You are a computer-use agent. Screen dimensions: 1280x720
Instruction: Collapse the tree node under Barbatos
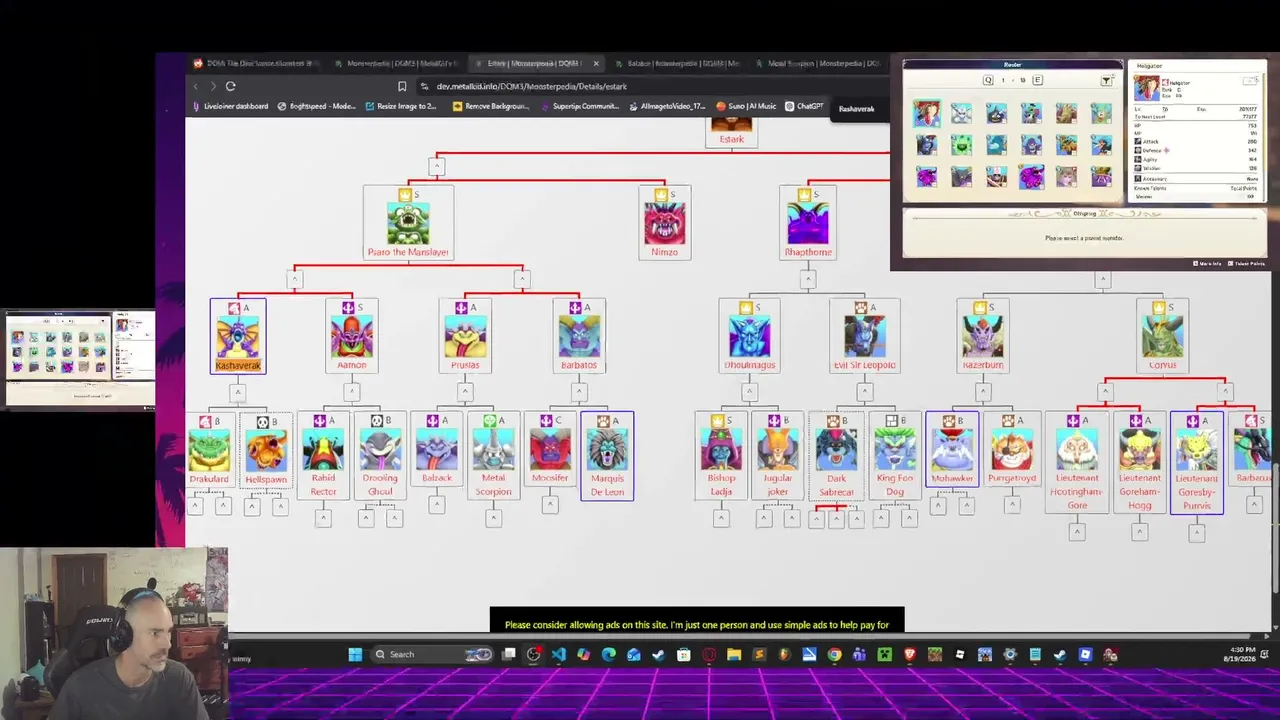579,391
